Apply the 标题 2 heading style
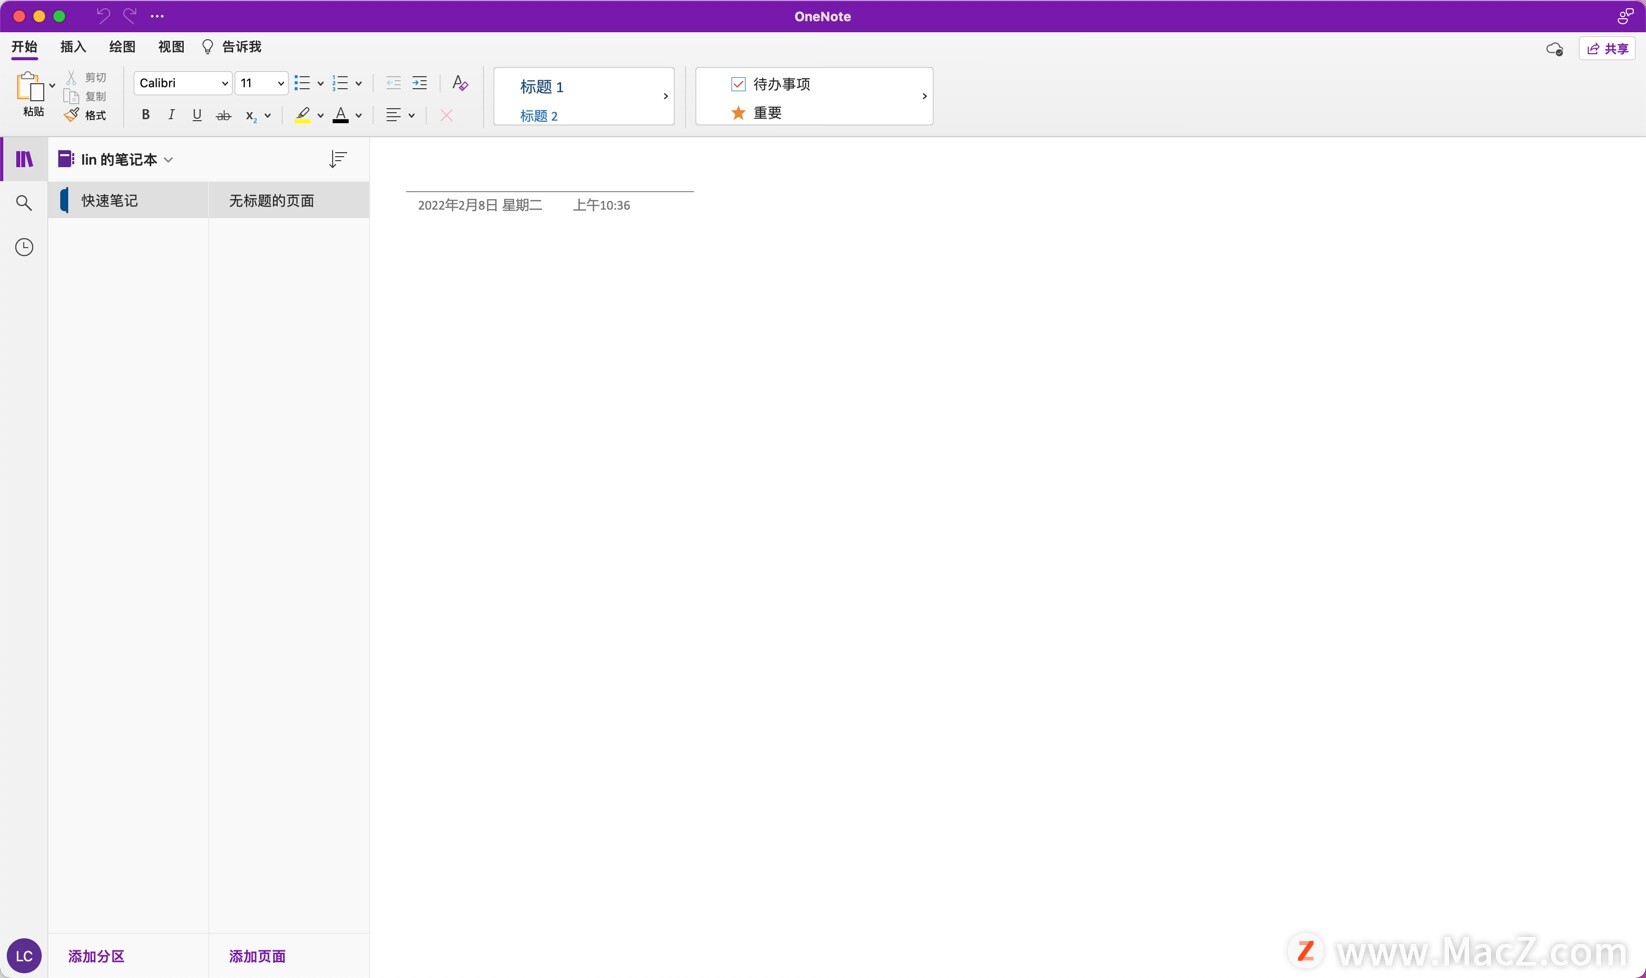This screenshot has height=978, width=1646. click(539, 116)
